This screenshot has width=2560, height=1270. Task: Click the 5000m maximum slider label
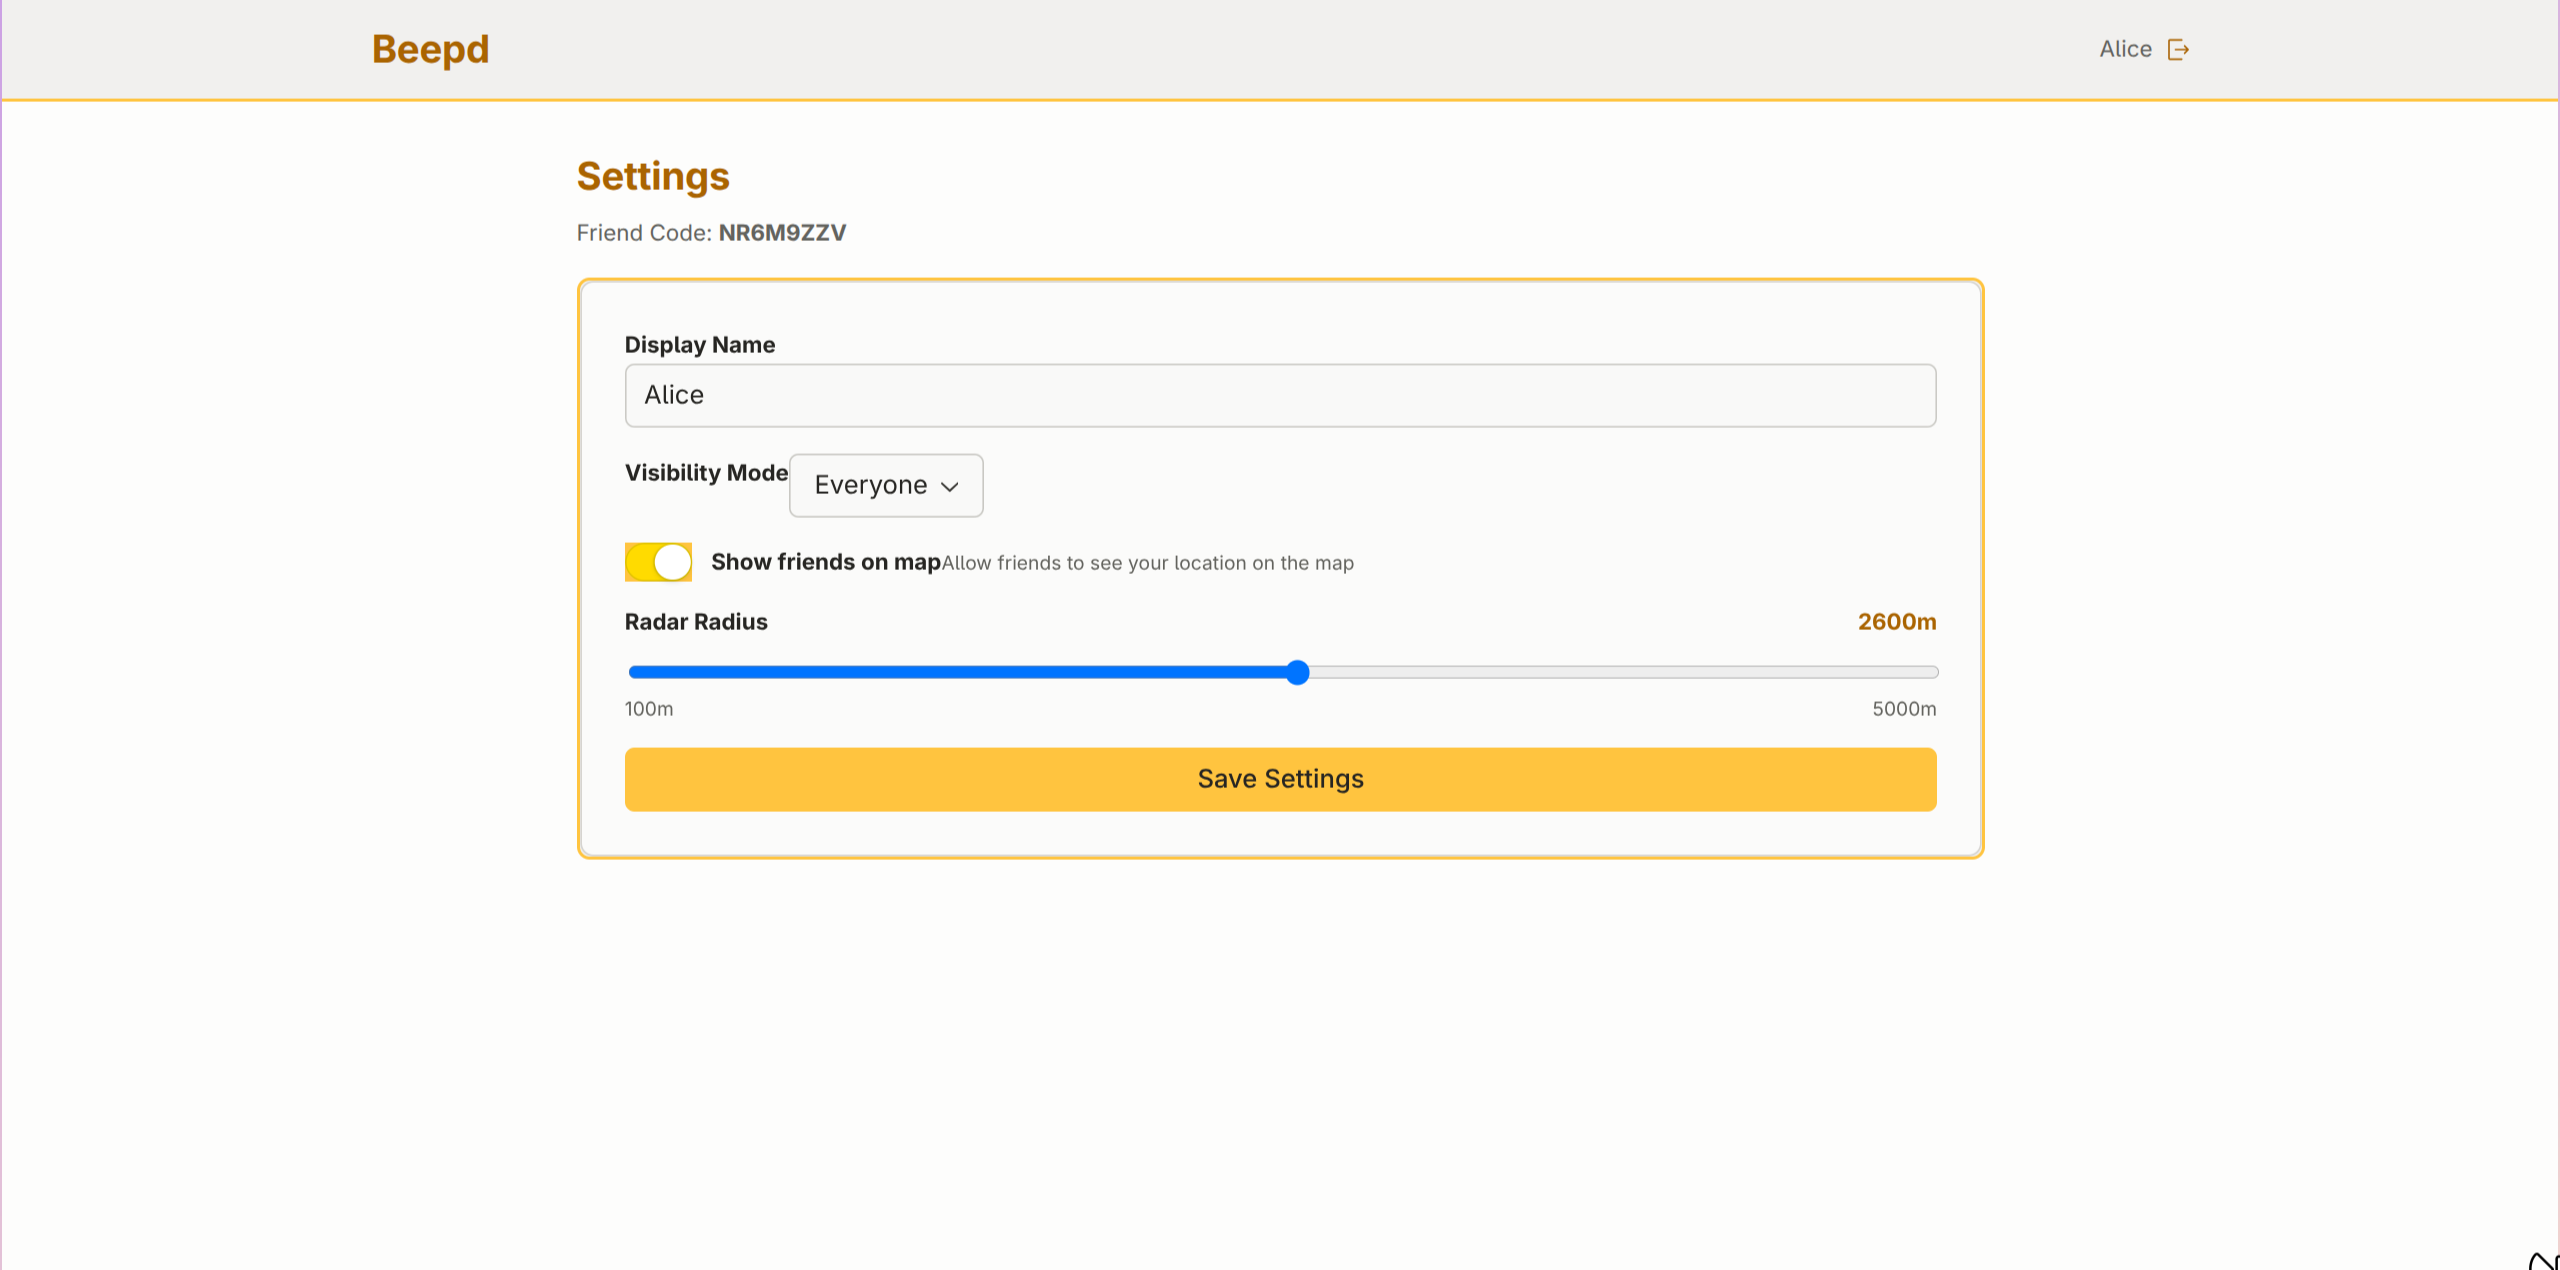tap(1903, 709)
